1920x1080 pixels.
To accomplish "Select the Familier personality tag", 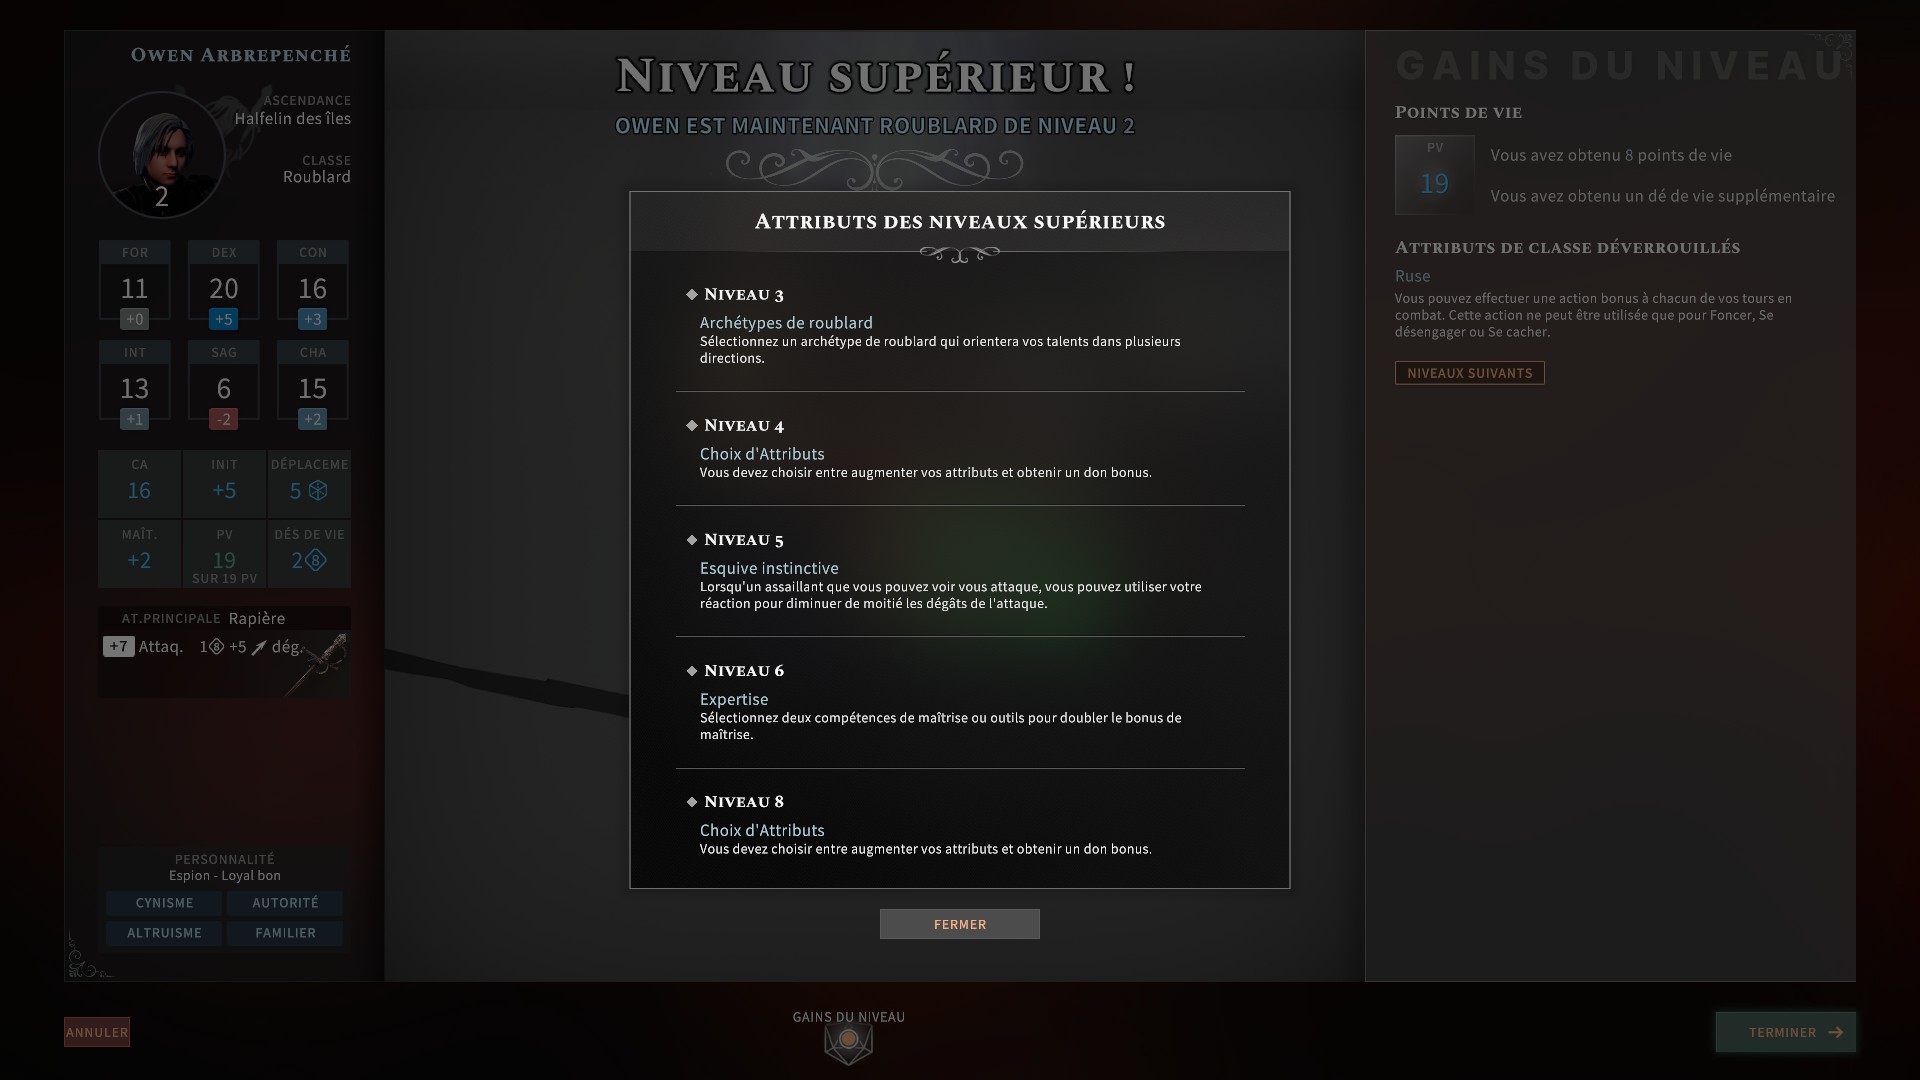I will coord(285,933).
